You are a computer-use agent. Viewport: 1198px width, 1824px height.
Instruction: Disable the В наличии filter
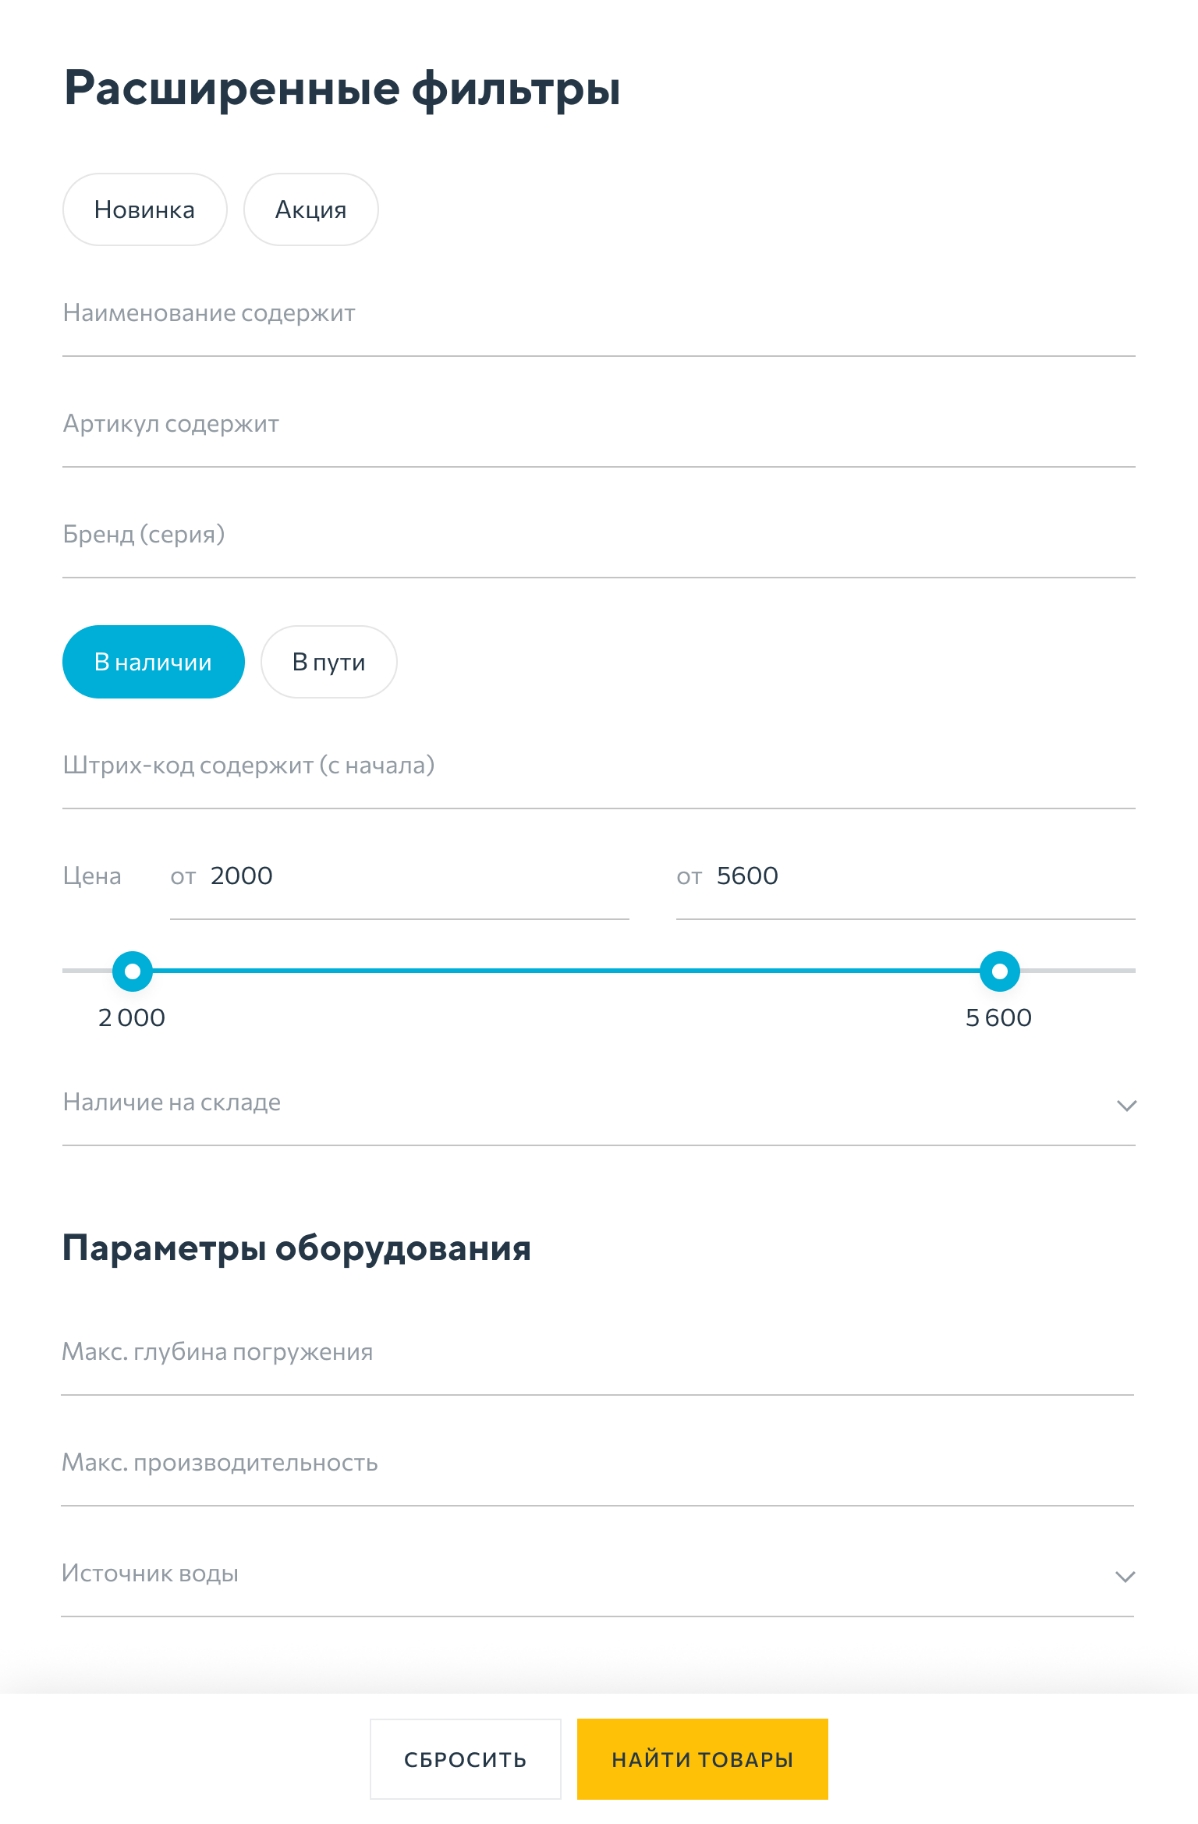153,662
